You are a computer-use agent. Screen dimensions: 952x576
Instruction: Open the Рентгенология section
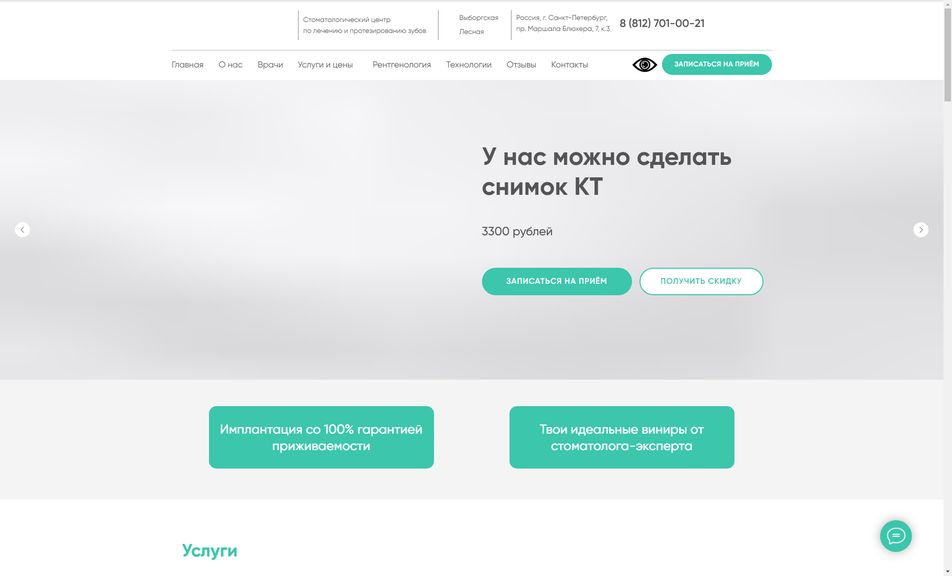401,64
